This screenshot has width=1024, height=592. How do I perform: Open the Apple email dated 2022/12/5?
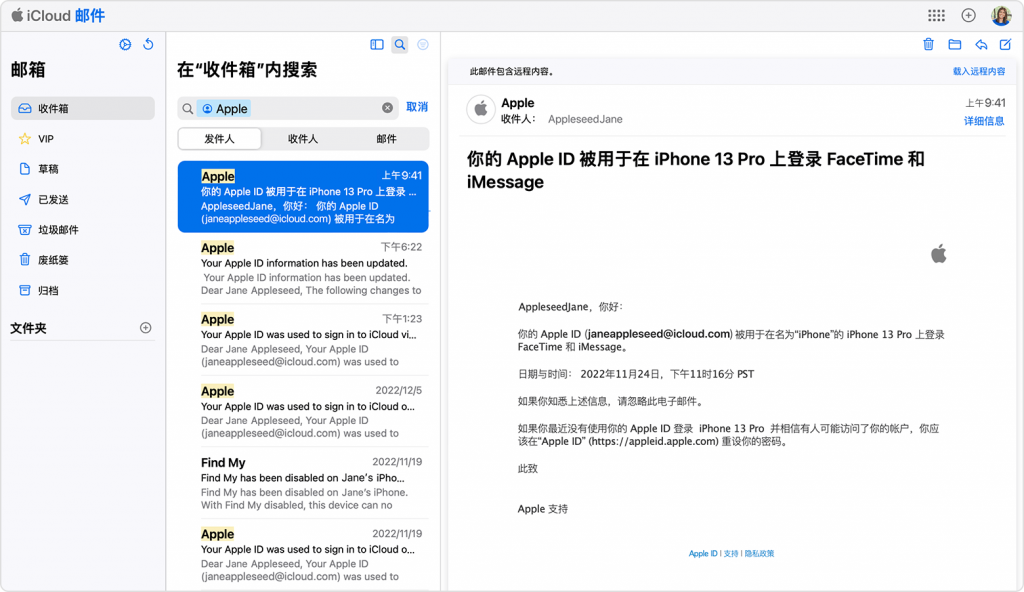tap(303, 412)
